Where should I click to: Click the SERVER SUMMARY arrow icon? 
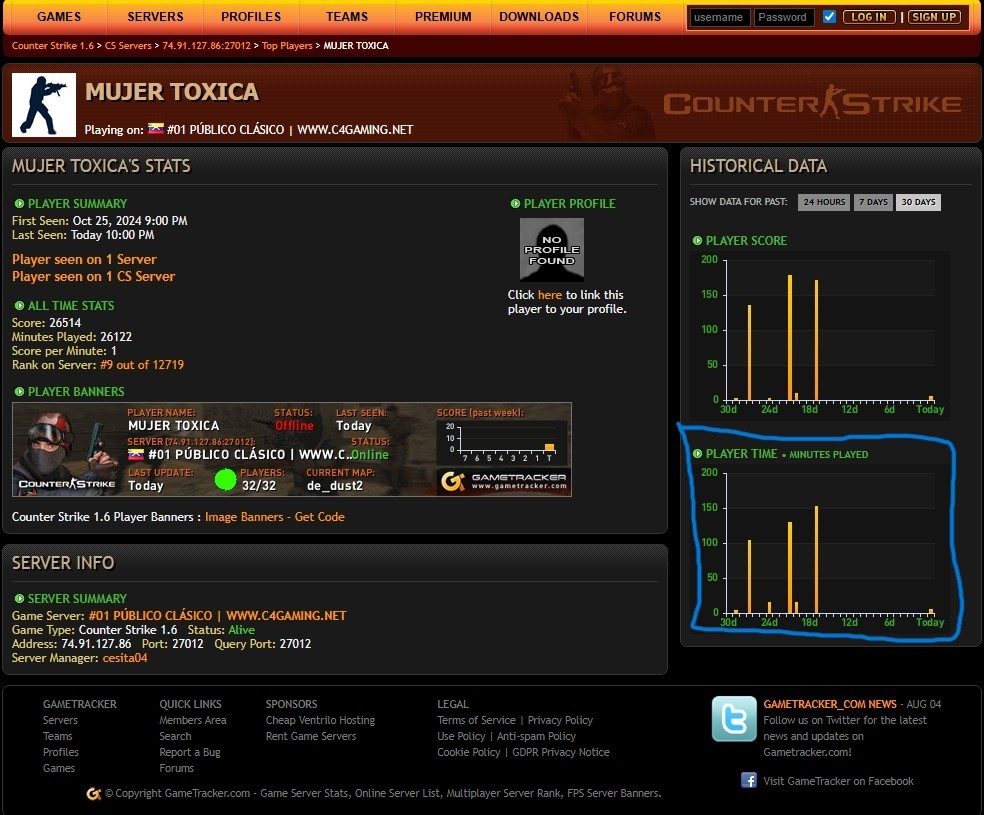coord(19,599)
